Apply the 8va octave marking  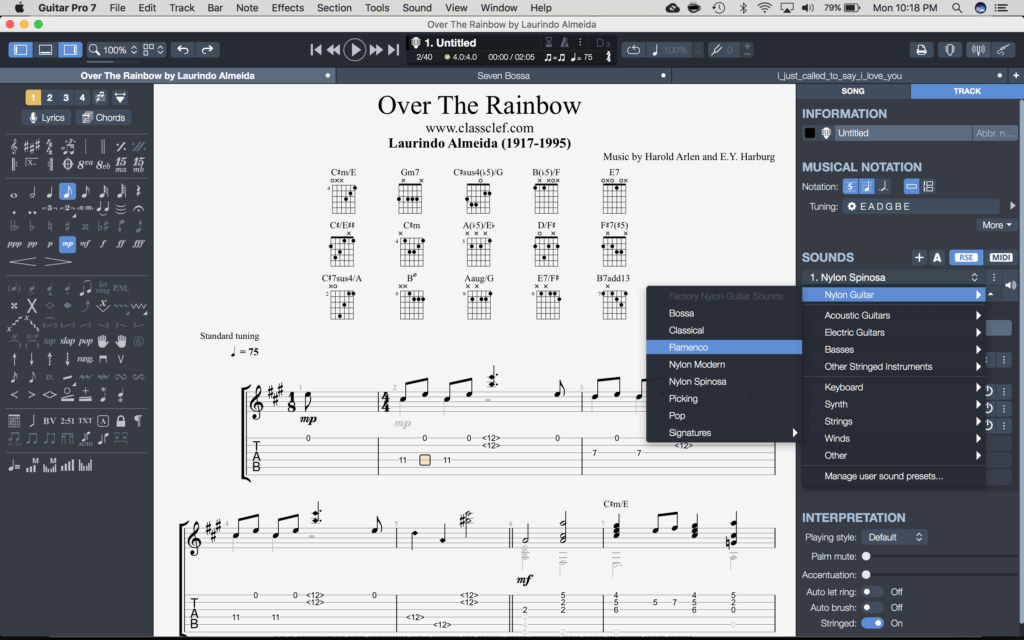coord(85,164)
